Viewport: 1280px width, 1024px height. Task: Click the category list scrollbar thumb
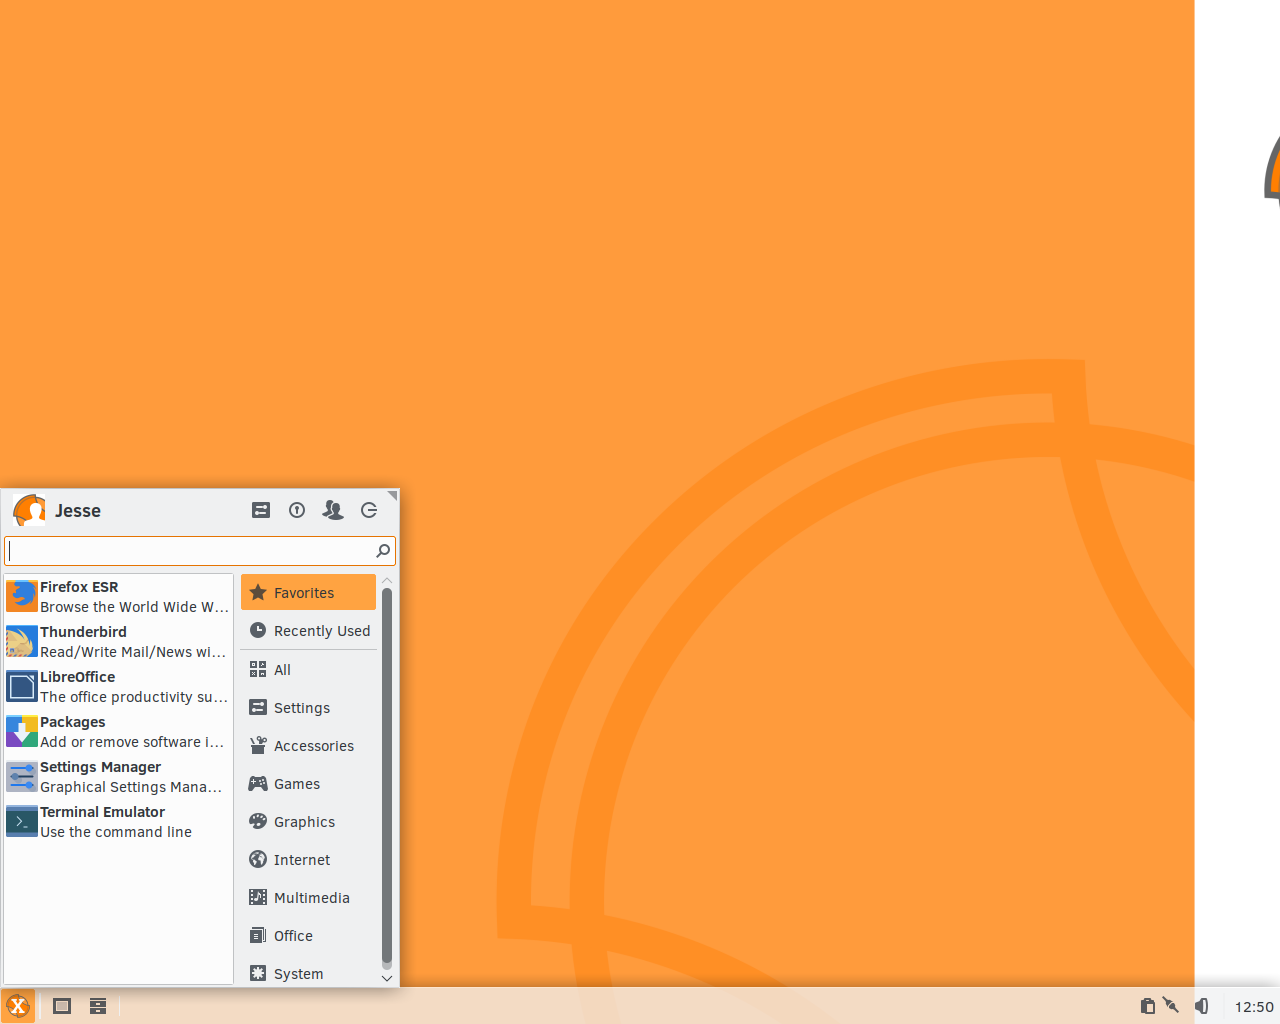click(387, 775)
